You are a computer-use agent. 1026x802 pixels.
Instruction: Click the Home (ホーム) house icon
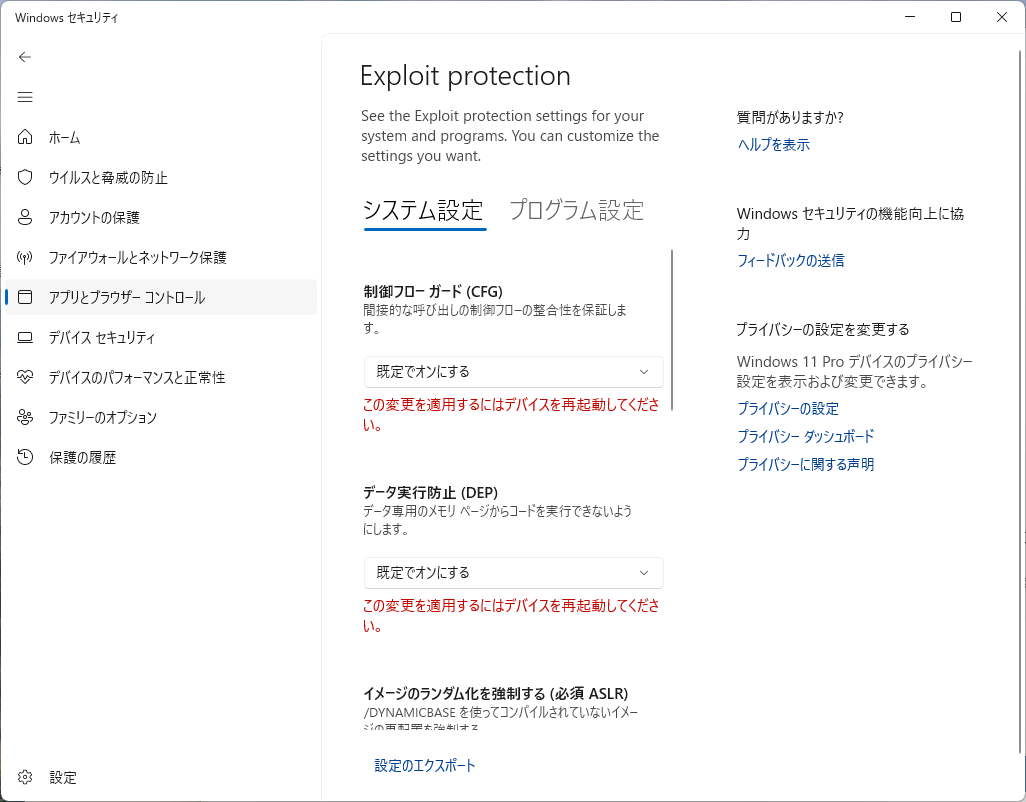[x=25, y=137]
